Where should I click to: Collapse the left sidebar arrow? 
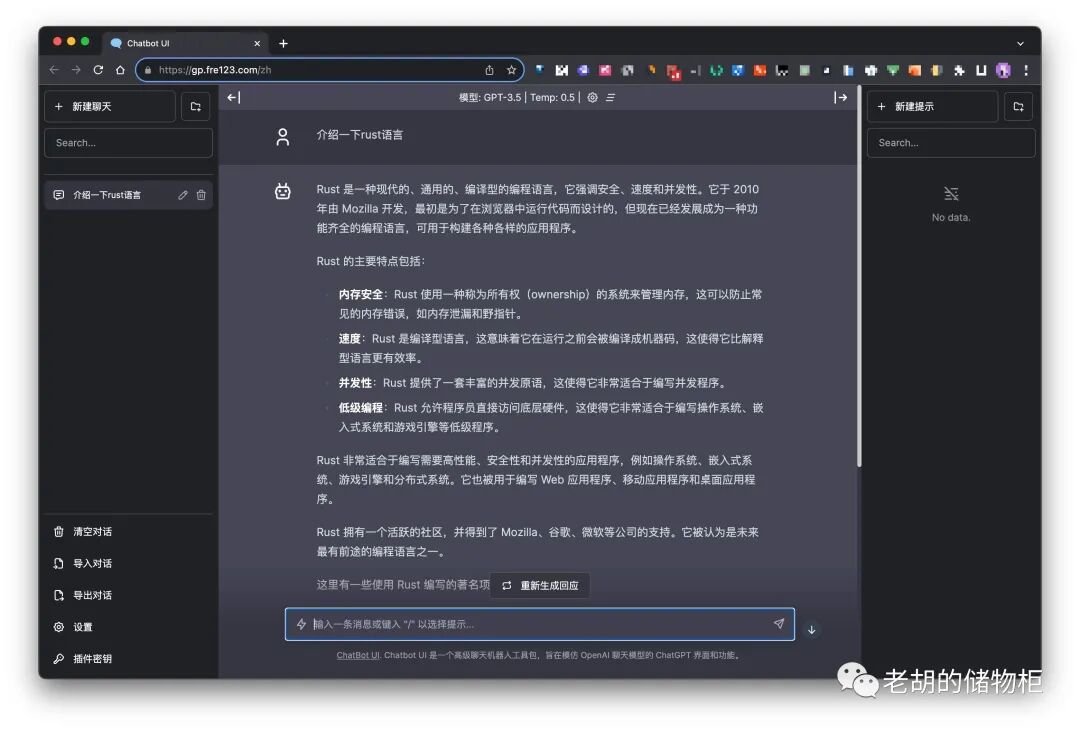(233, 98)
